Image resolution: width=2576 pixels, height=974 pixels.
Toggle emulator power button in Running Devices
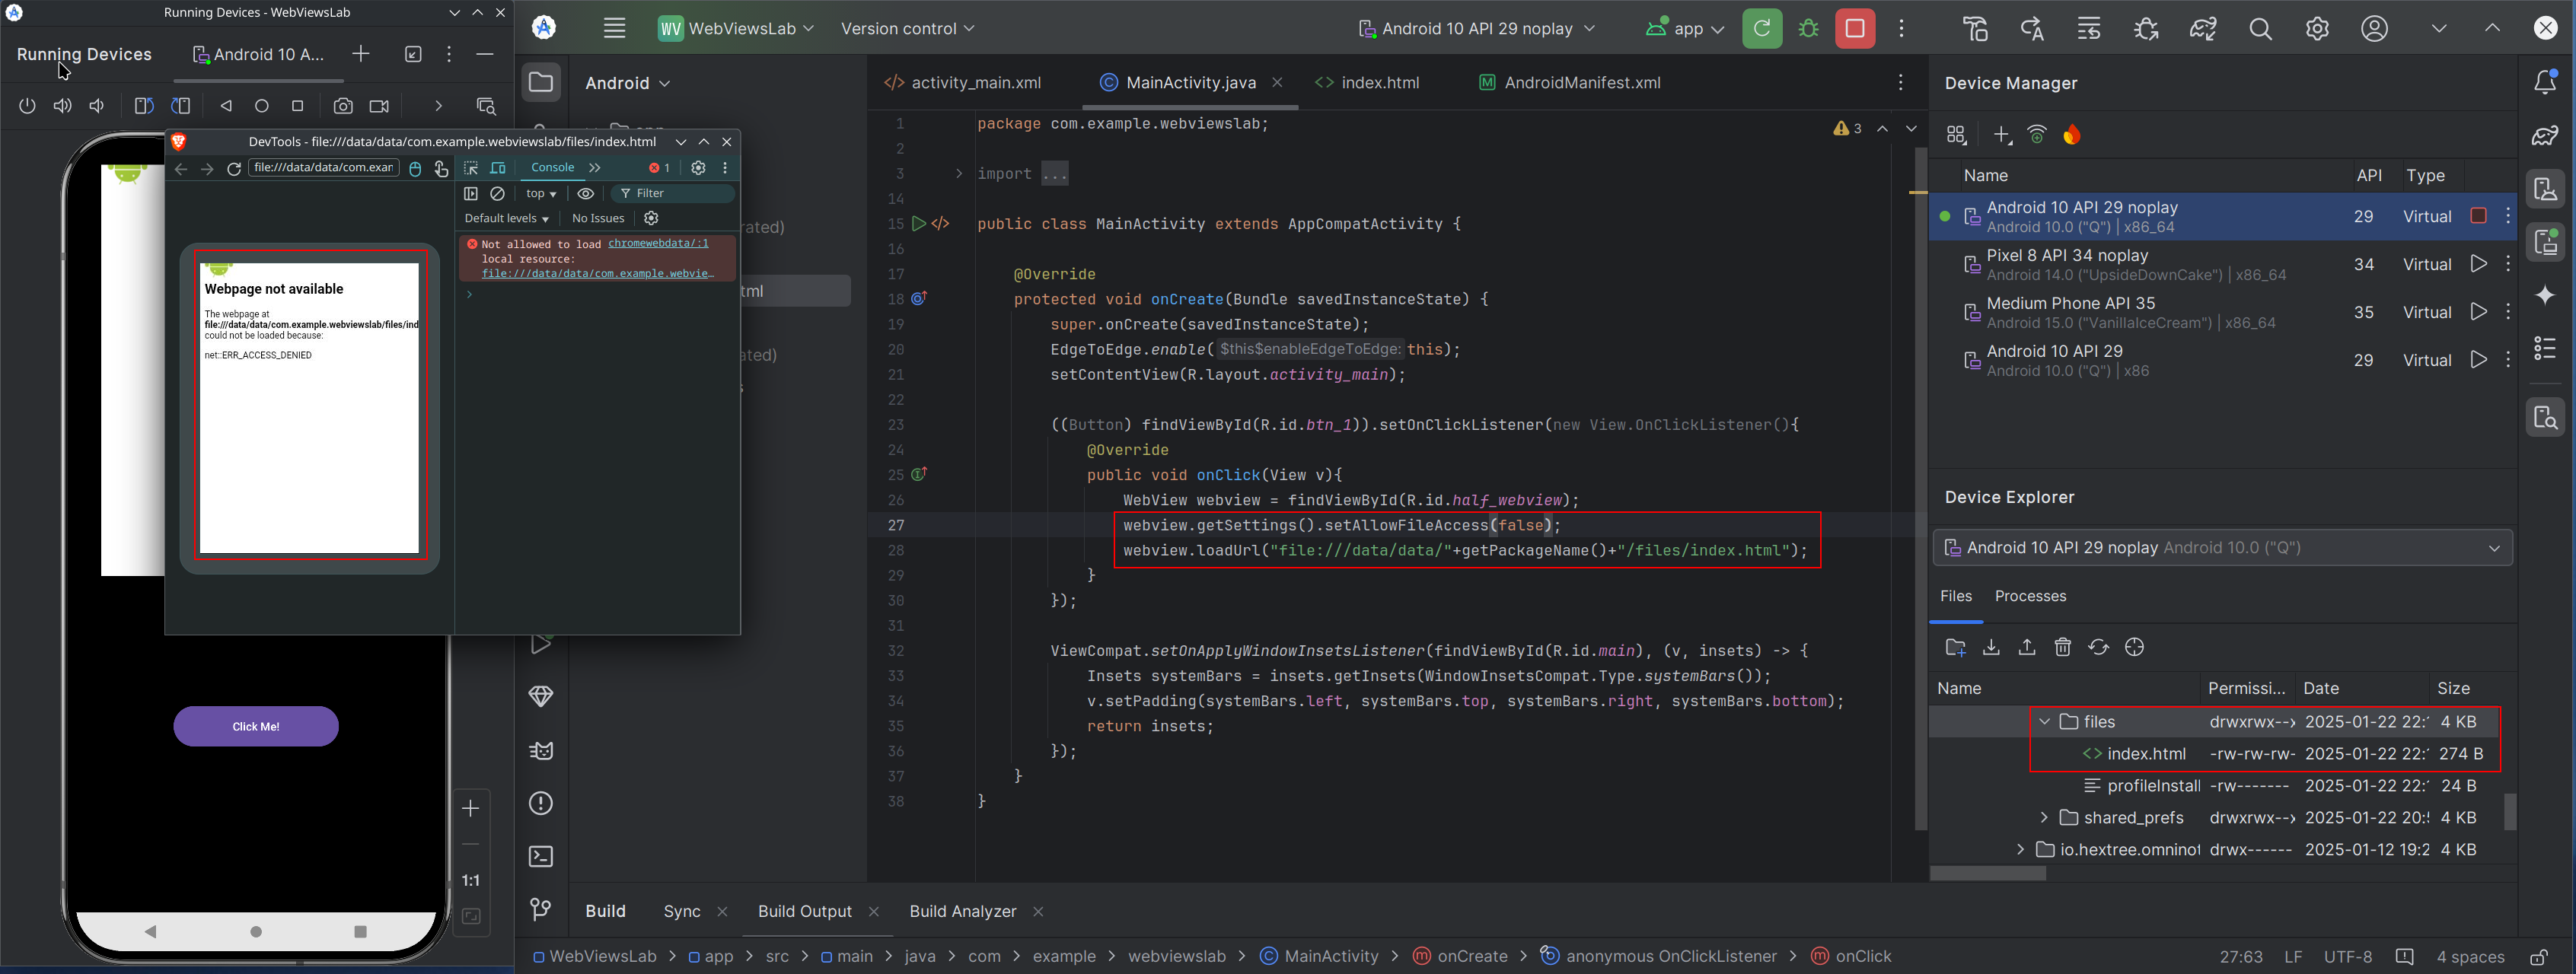pos(27,106)
